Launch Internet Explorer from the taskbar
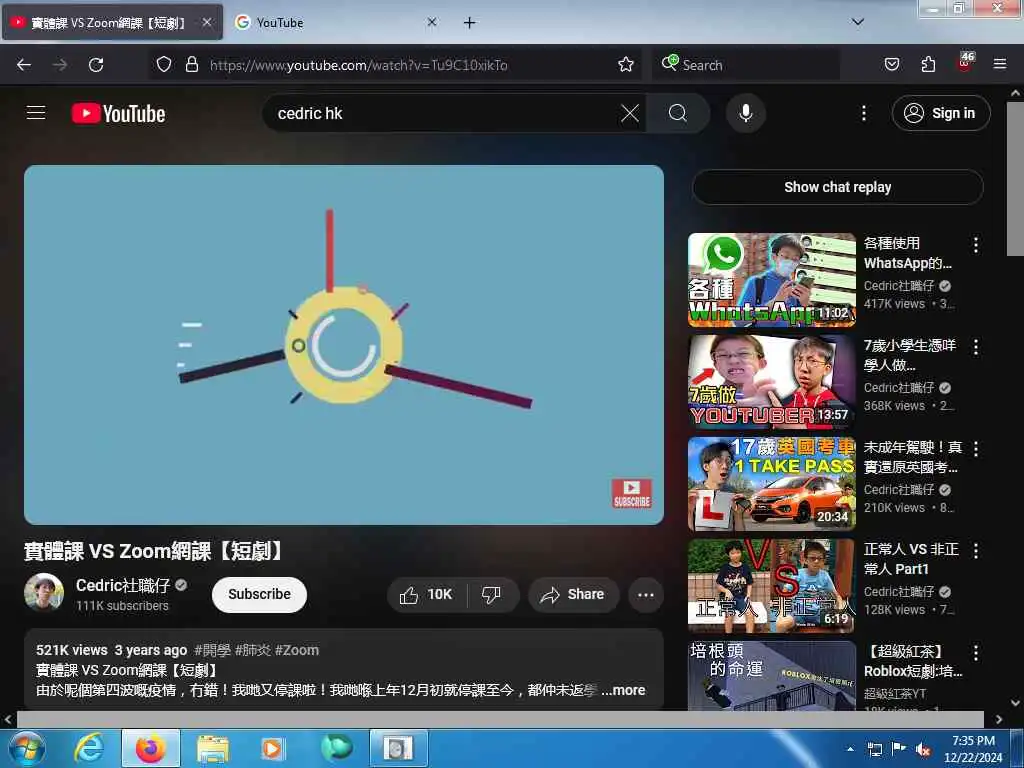This screenshot has height=768, width=1024. coord(89,748)
